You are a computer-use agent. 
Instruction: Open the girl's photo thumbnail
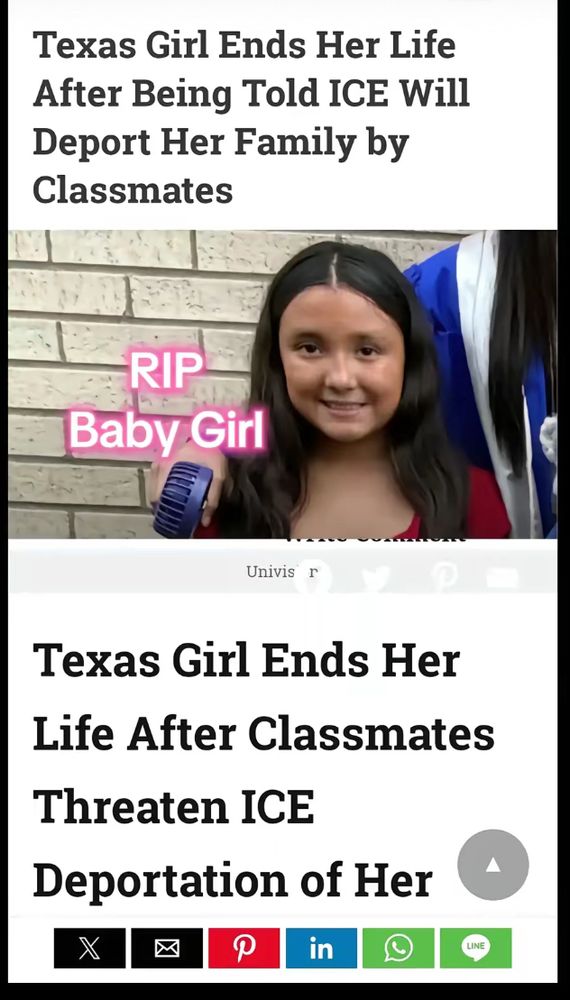[282, 384]
